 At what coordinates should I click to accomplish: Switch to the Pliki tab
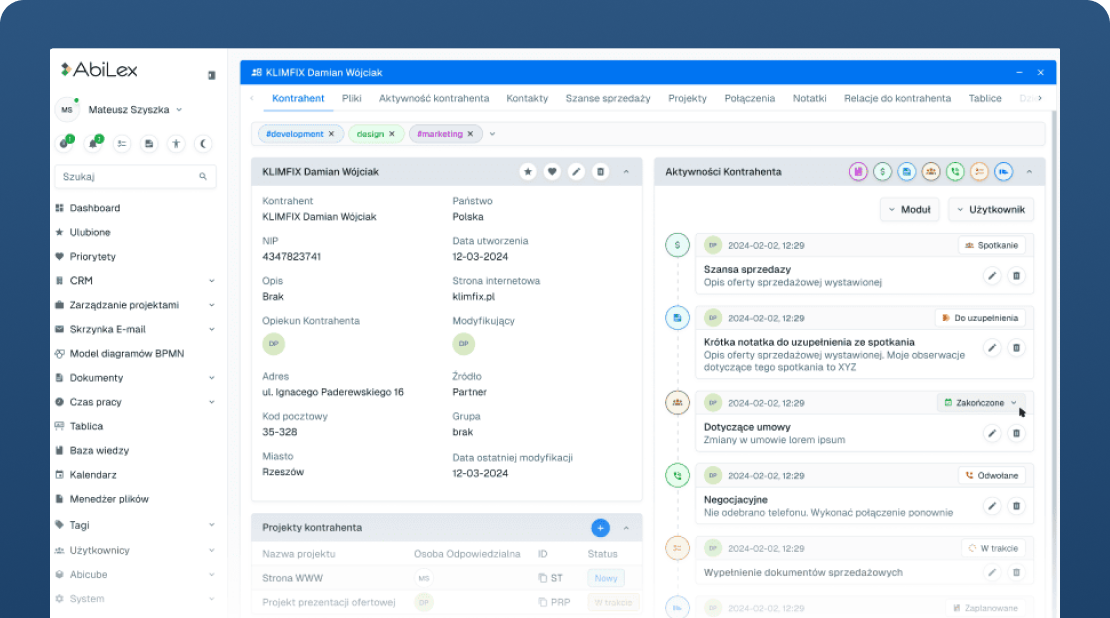coord(351,98)
